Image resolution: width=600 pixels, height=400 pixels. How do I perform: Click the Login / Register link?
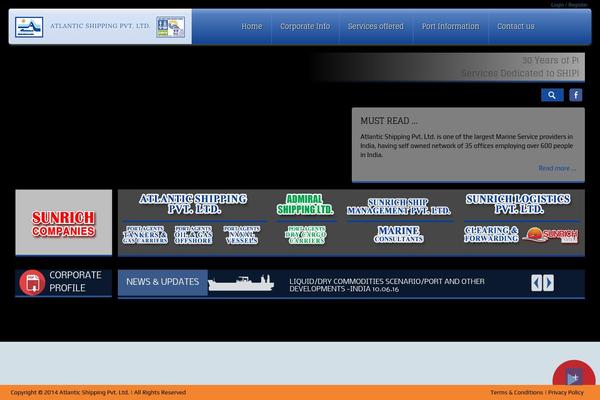coord(569,5)
